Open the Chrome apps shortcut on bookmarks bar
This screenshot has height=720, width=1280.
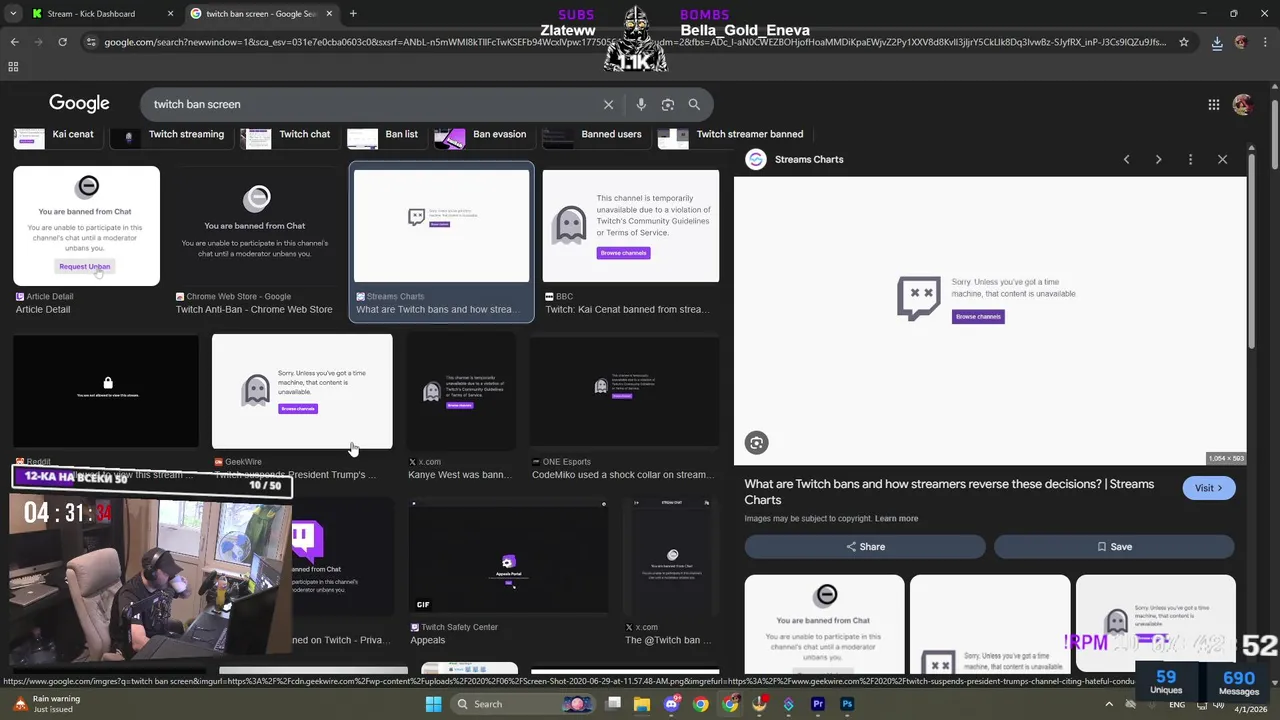[x=13, y=67]
